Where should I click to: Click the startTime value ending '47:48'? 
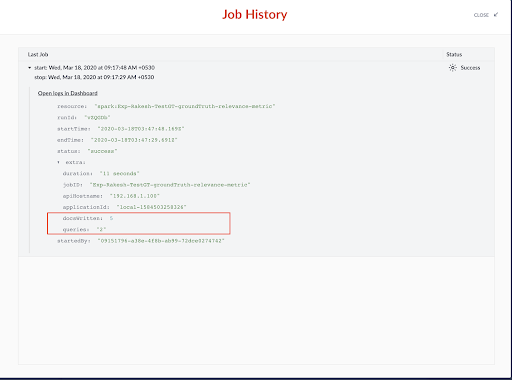[x=141, y=129]
